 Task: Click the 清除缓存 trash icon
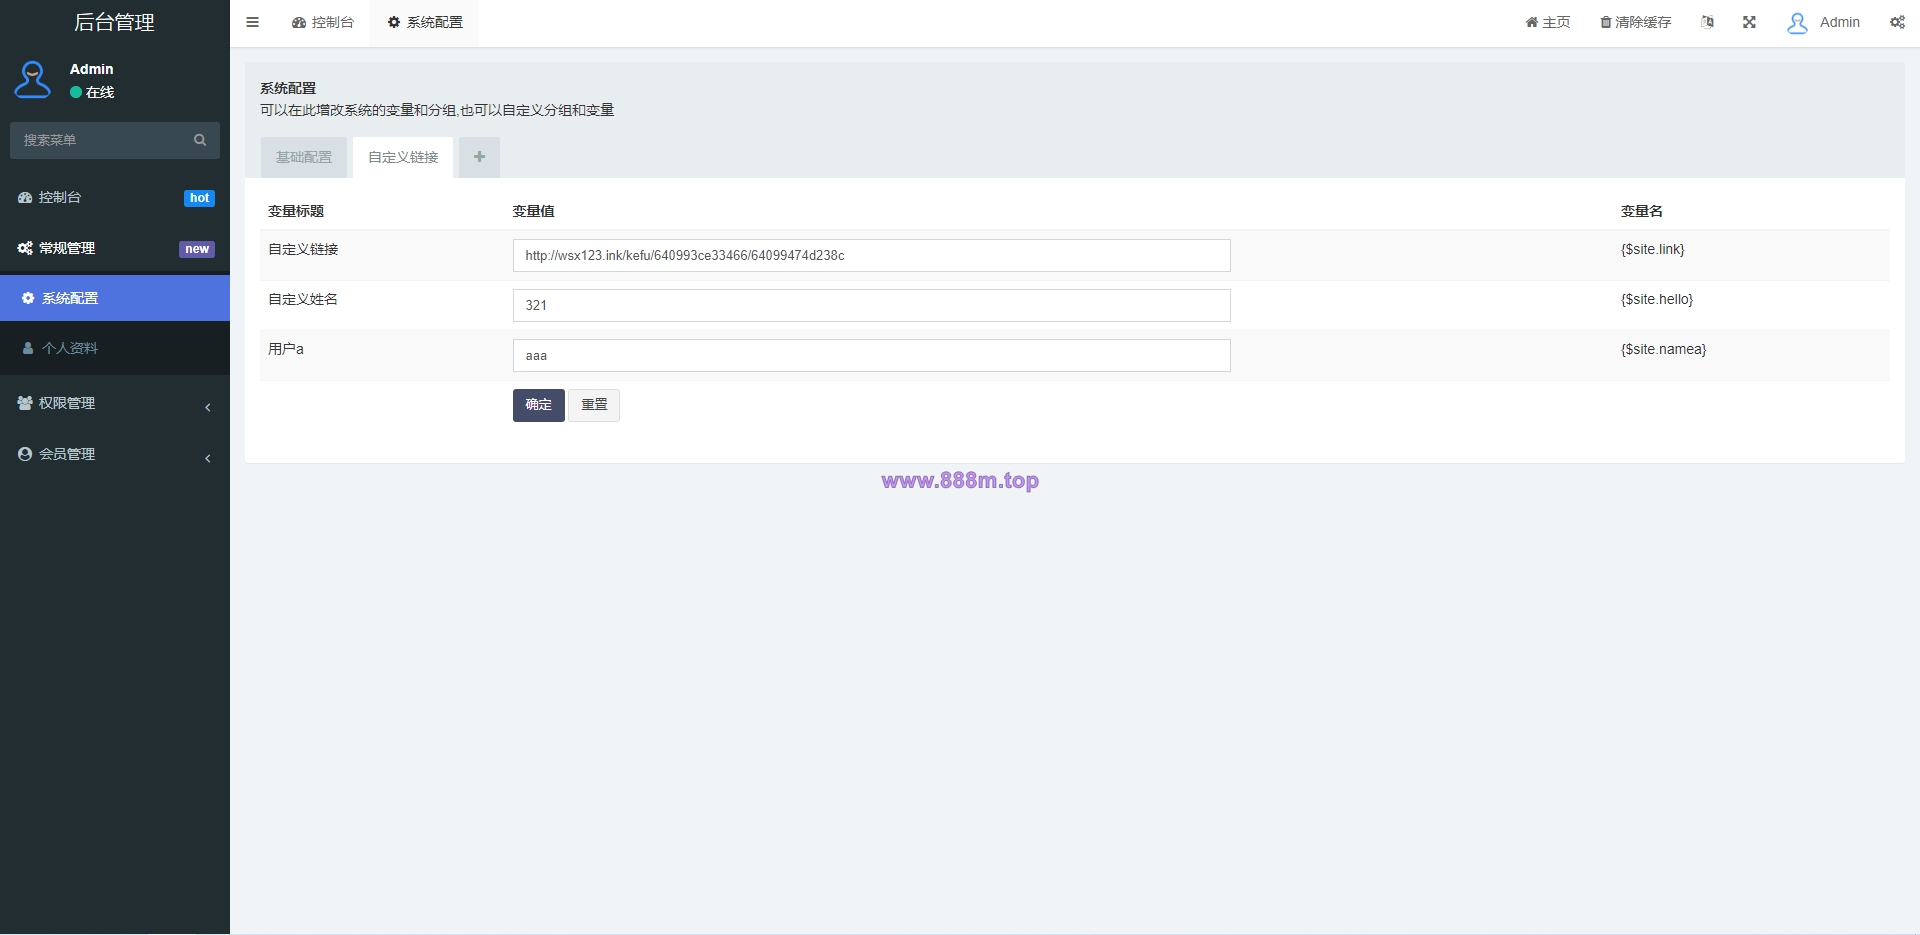click(x=1606, y=22)
